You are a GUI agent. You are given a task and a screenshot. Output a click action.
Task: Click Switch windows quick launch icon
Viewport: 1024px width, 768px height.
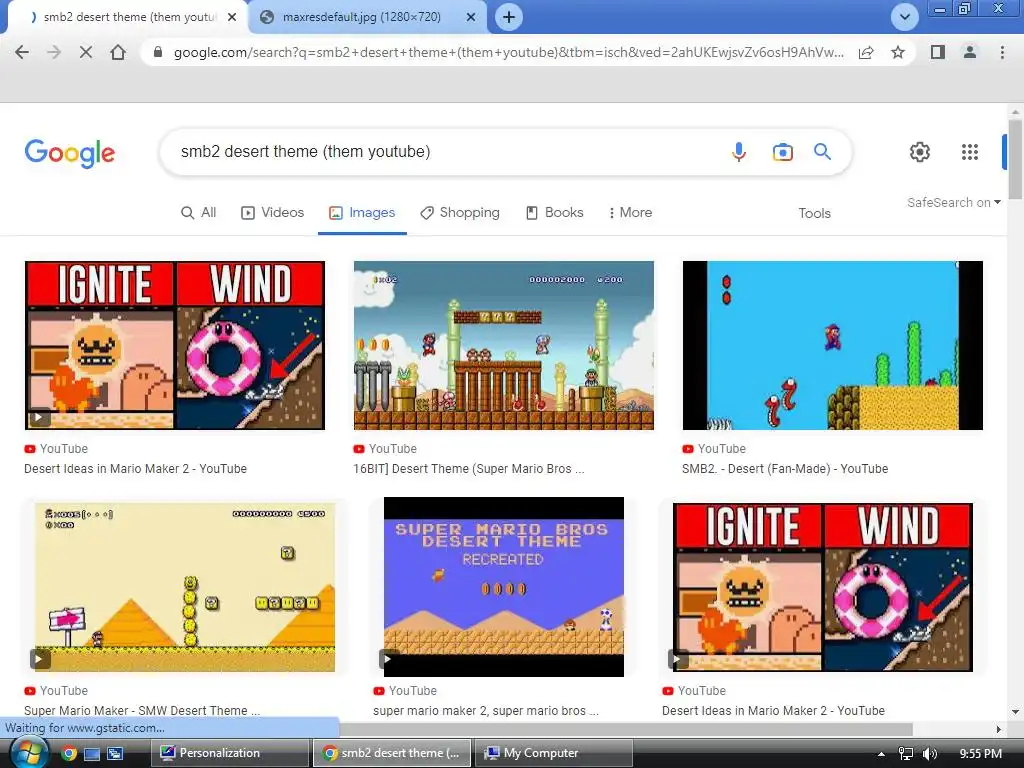point(116,754)
